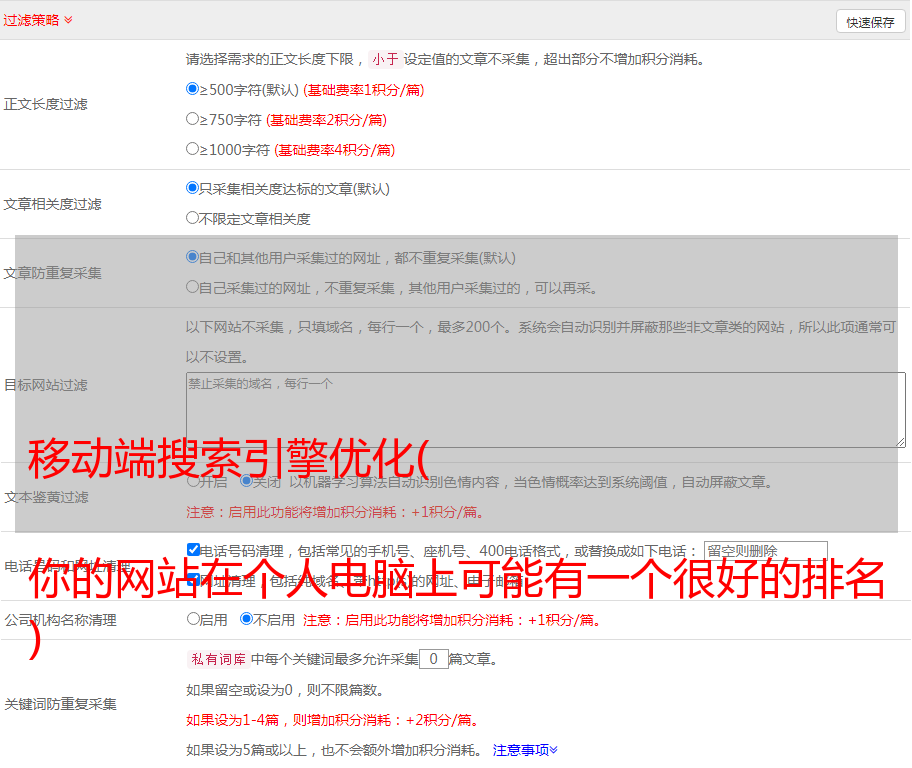This screenshot has width=912, height=768.
Task: Collapse the 过滤策略 section chevron
Action: coord(68,20)
